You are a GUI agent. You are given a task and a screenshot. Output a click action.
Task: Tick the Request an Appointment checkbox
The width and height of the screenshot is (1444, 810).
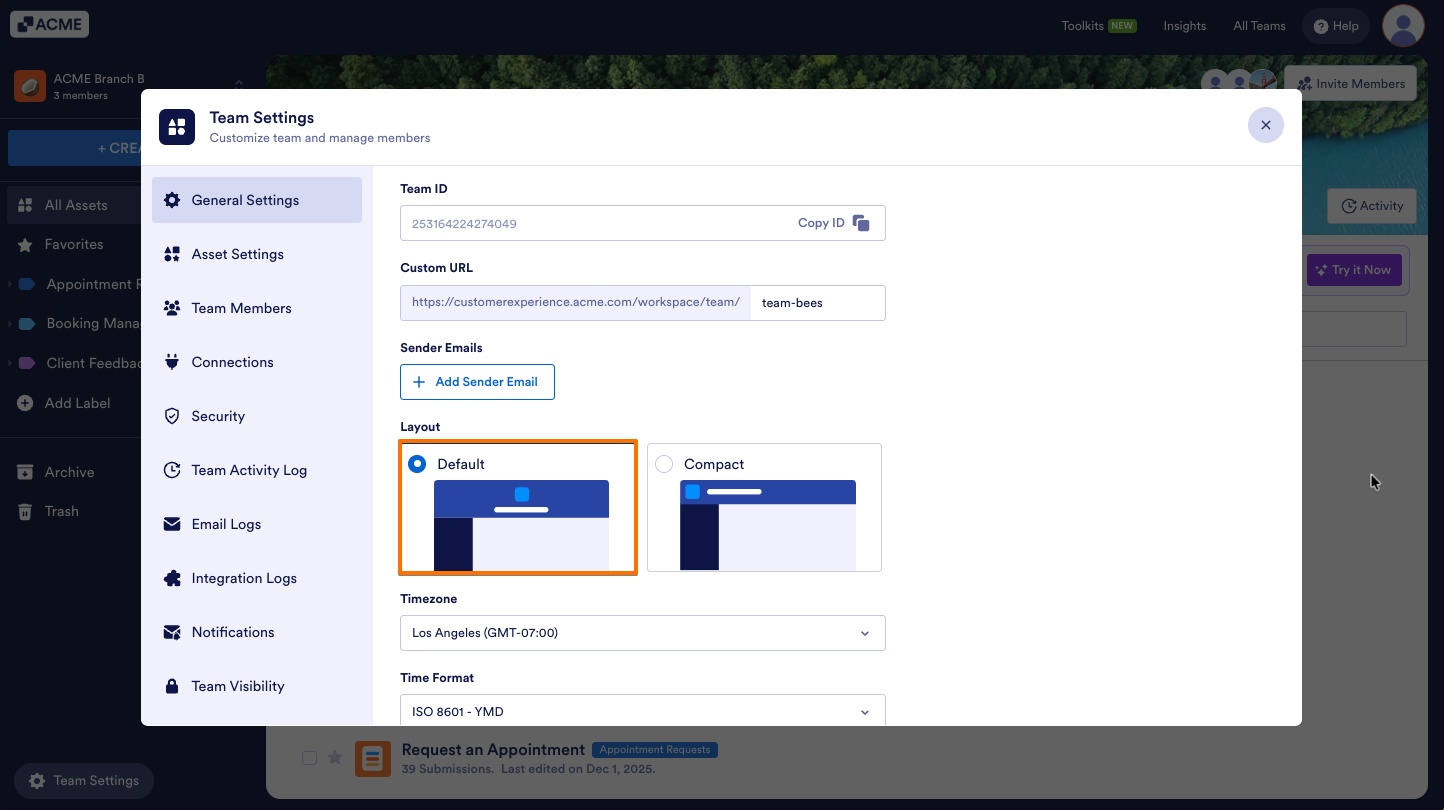(x=310, y=758)
